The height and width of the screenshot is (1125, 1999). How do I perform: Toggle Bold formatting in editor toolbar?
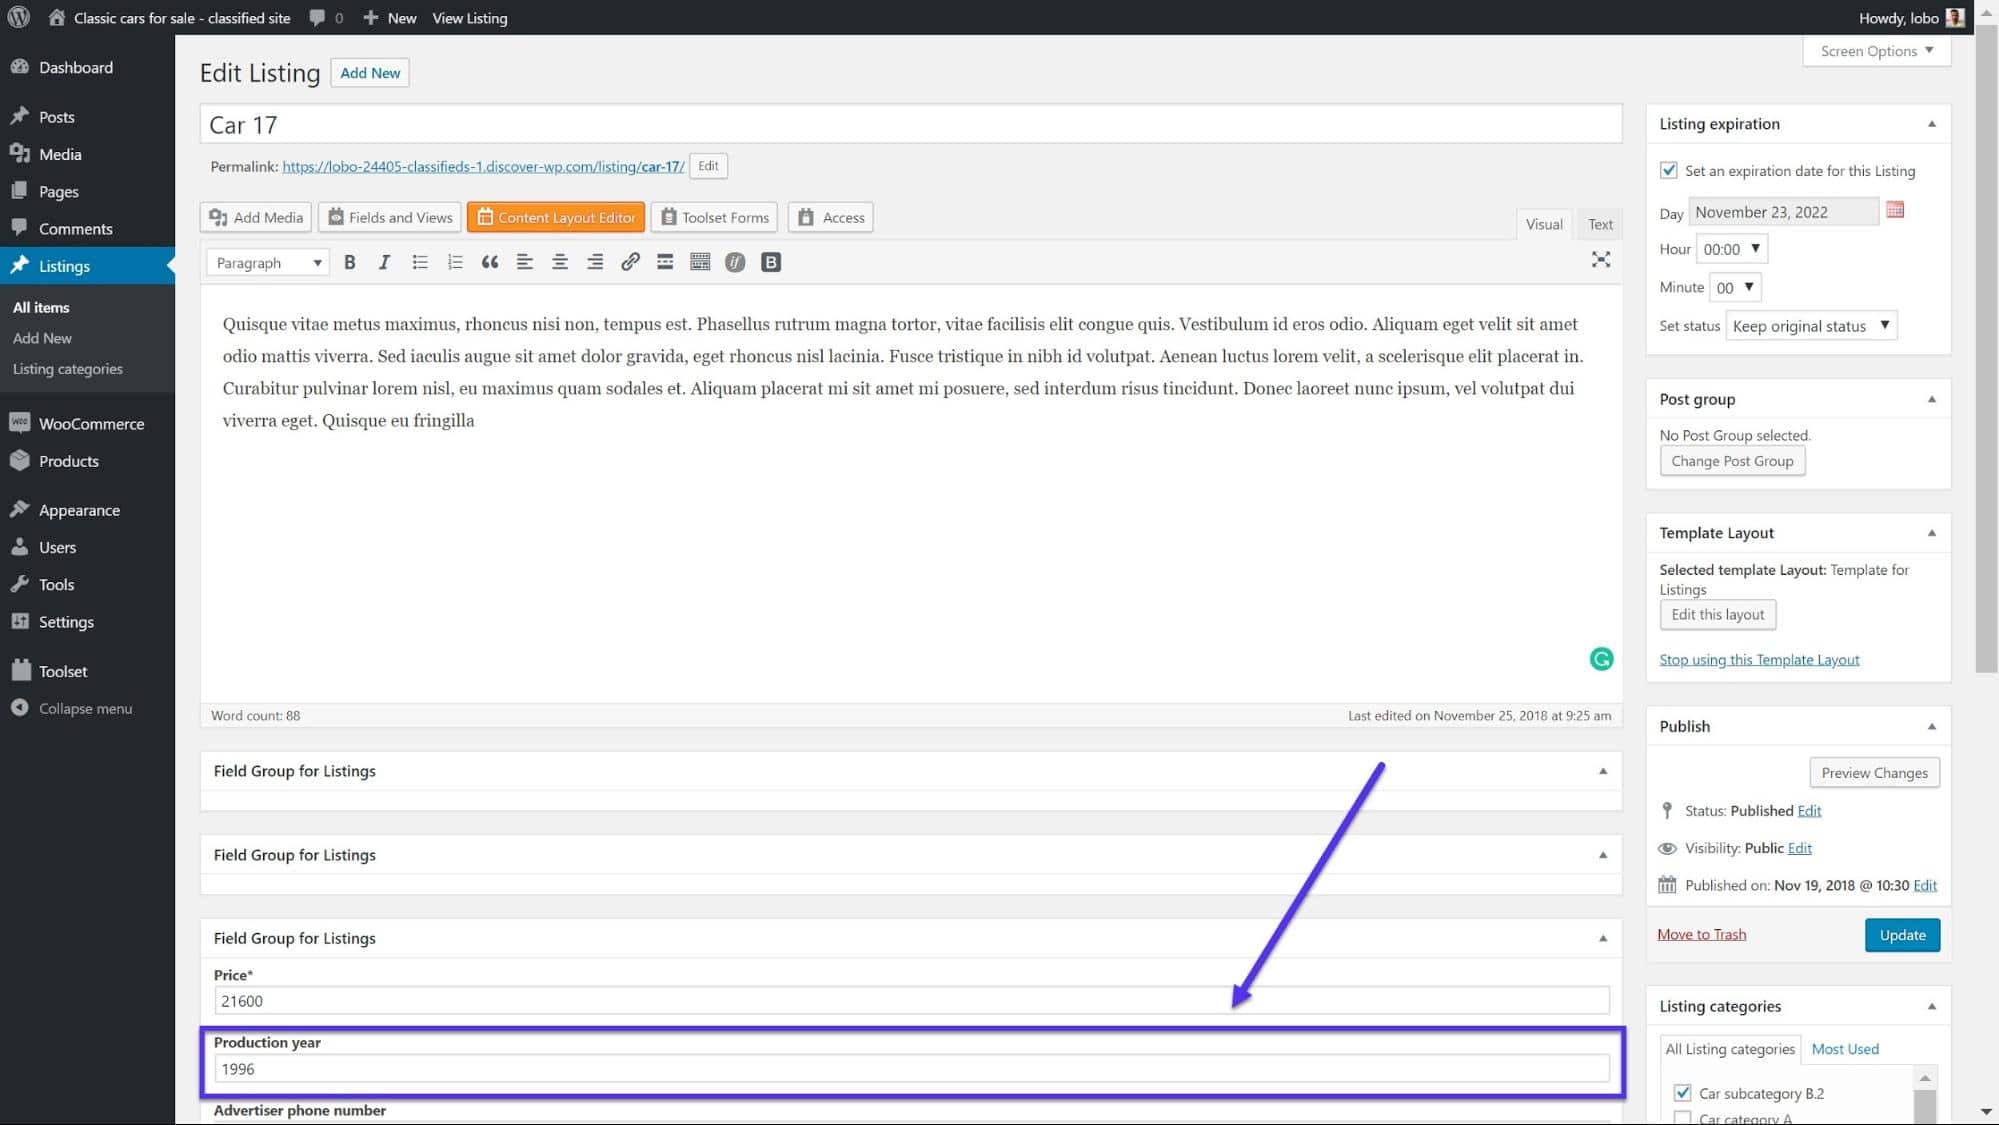[349, 262]
